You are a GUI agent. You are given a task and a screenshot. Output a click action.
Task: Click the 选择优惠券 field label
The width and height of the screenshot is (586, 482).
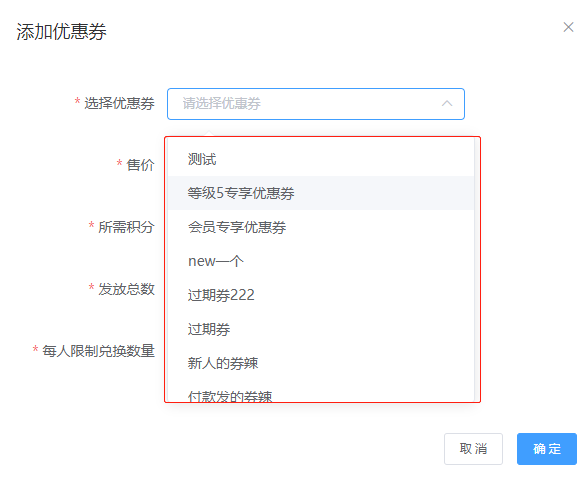coord(119,103)
